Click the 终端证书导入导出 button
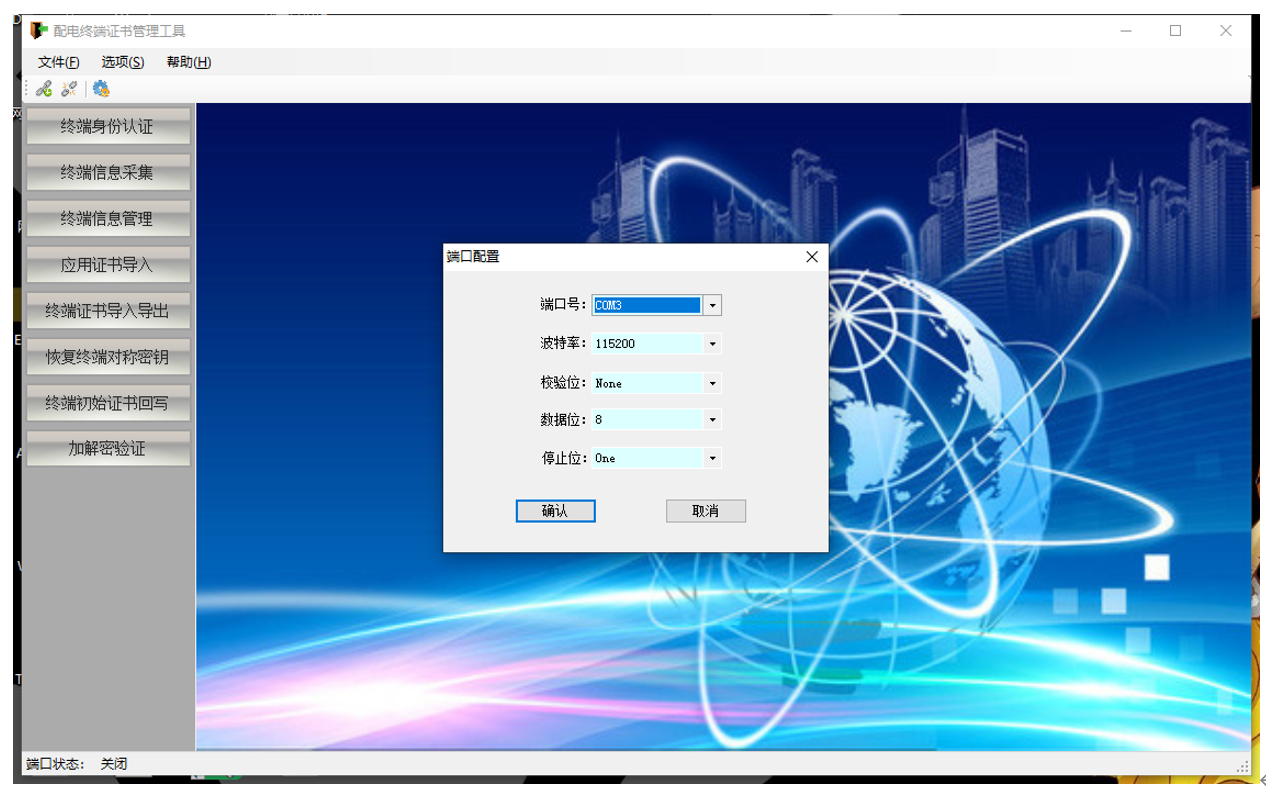The image size is (1266, 790). pos(108,311)
